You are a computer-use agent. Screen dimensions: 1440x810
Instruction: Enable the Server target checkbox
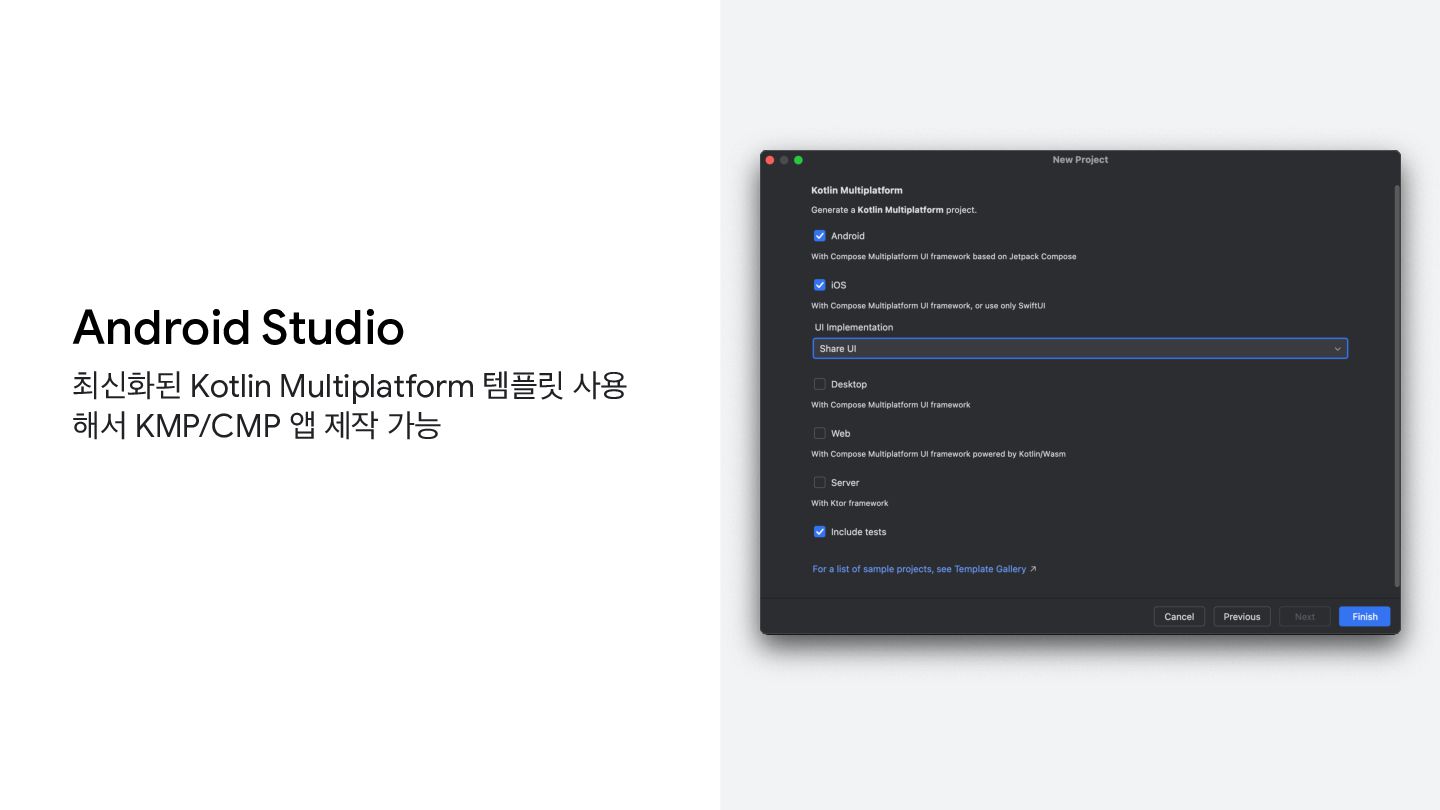820,482
